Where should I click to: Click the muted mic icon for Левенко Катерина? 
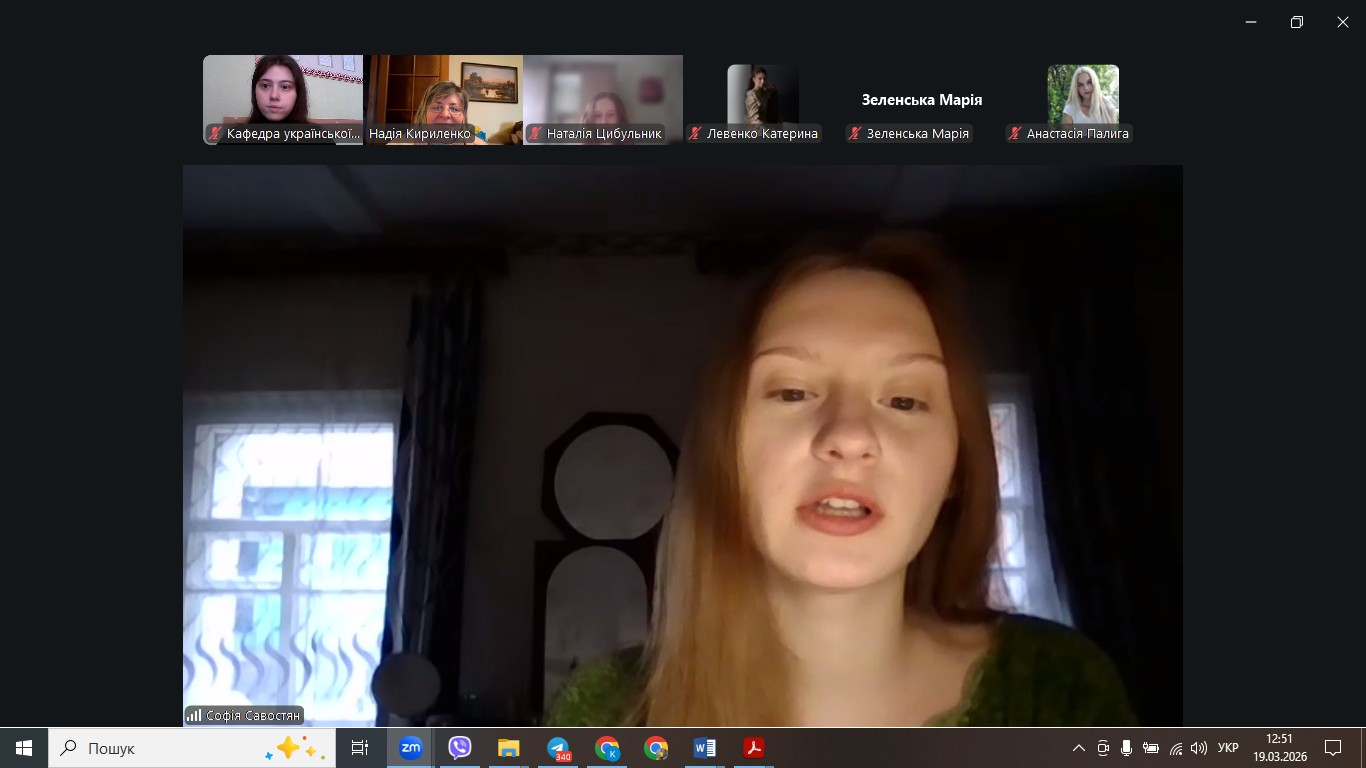coord(695,134)
